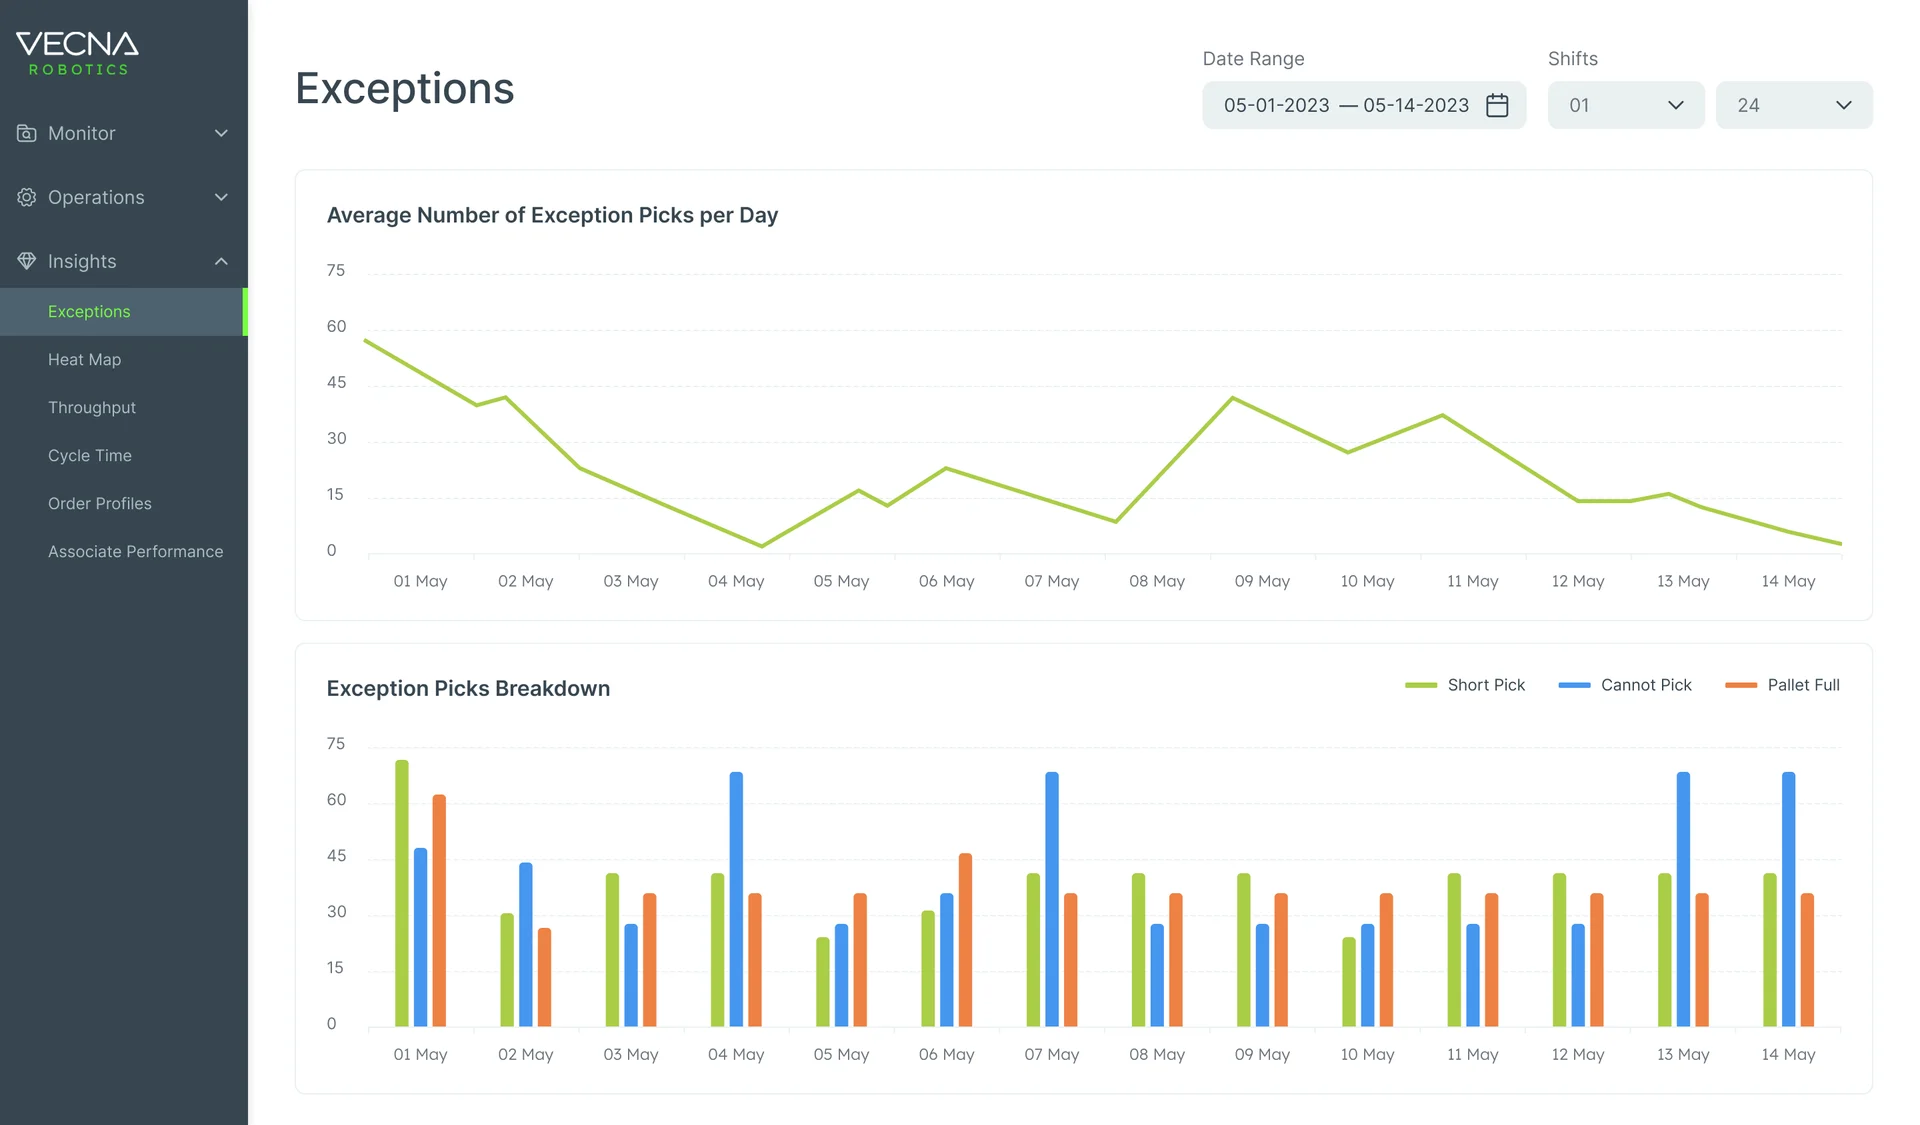Click the 02 May blue Cannot Pick bar
Image resolution: width=1920 pixels, height=1125 pixels.
[526, 944]
